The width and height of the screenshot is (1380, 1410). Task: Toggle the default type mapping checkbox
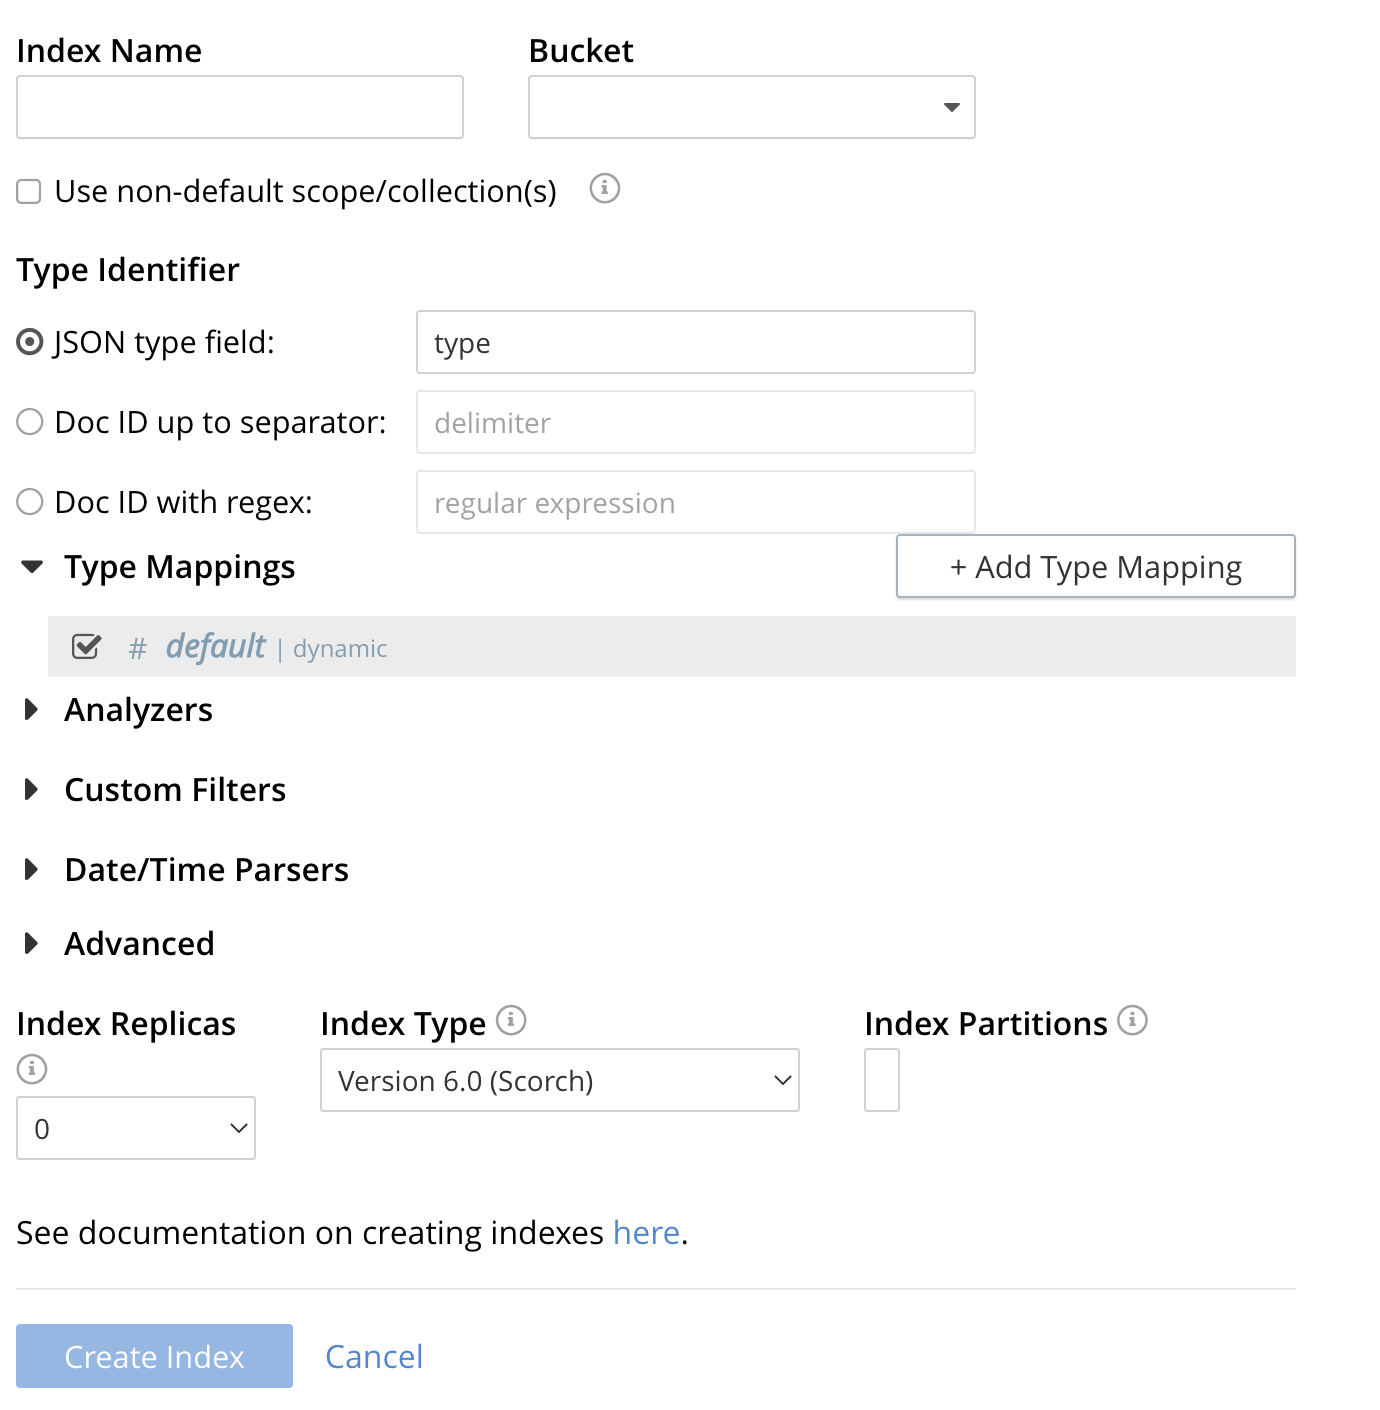87,647
